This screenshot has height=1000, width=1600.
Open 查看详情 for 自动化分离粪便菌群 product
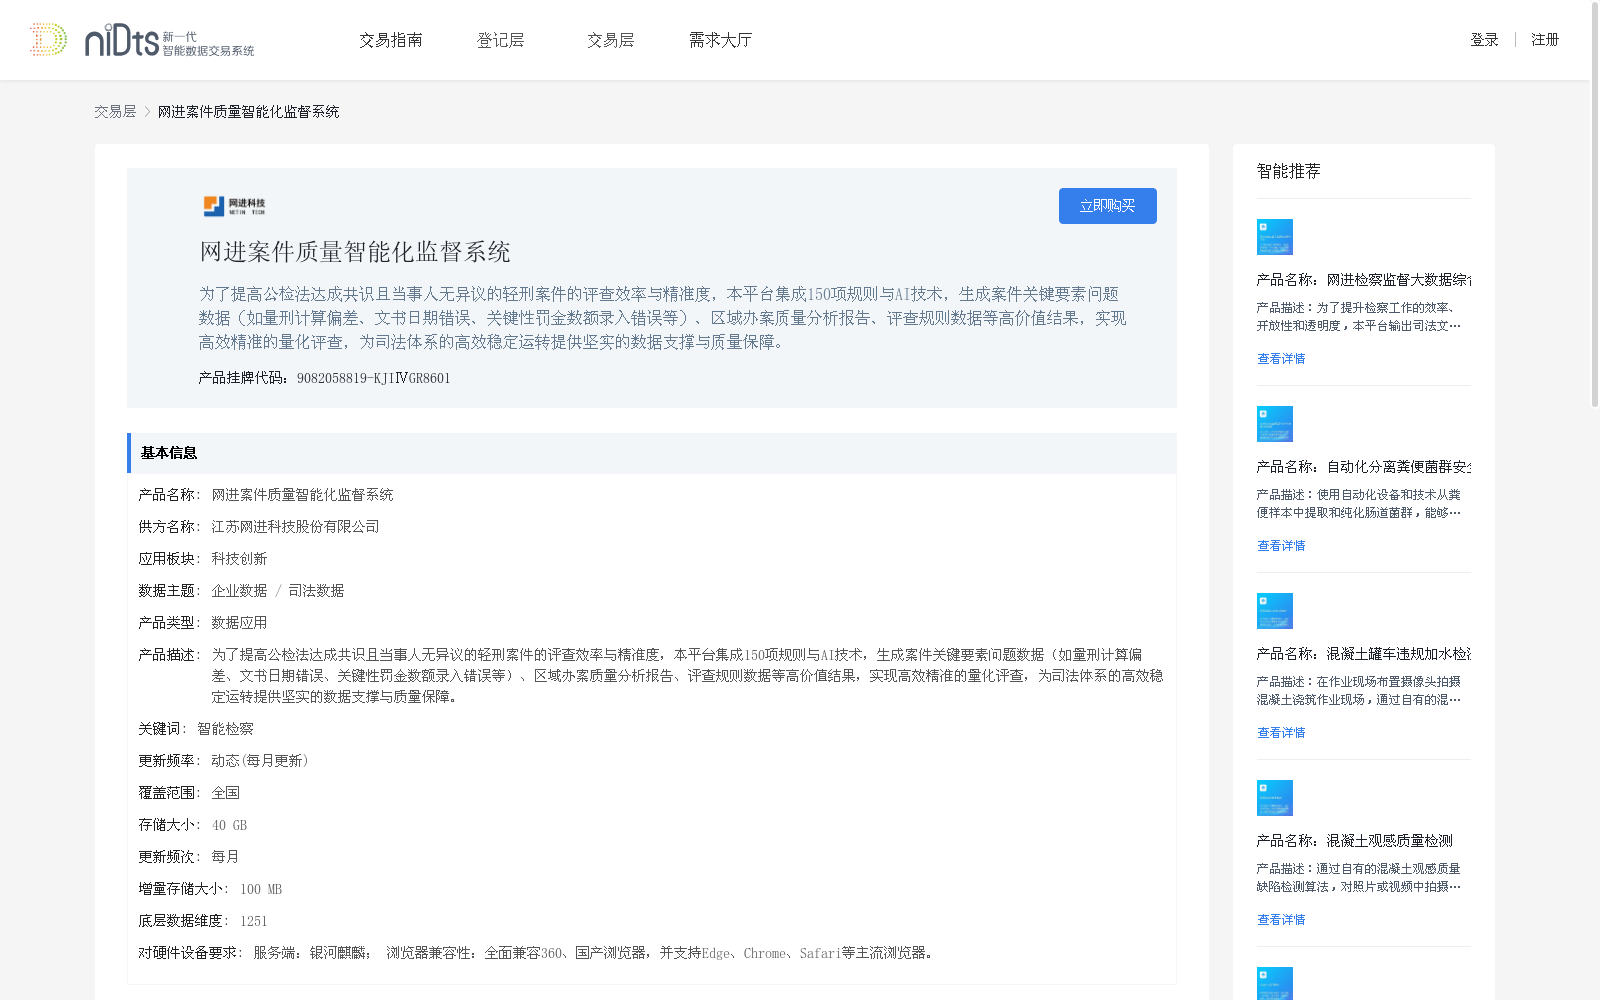(1281, 546)
